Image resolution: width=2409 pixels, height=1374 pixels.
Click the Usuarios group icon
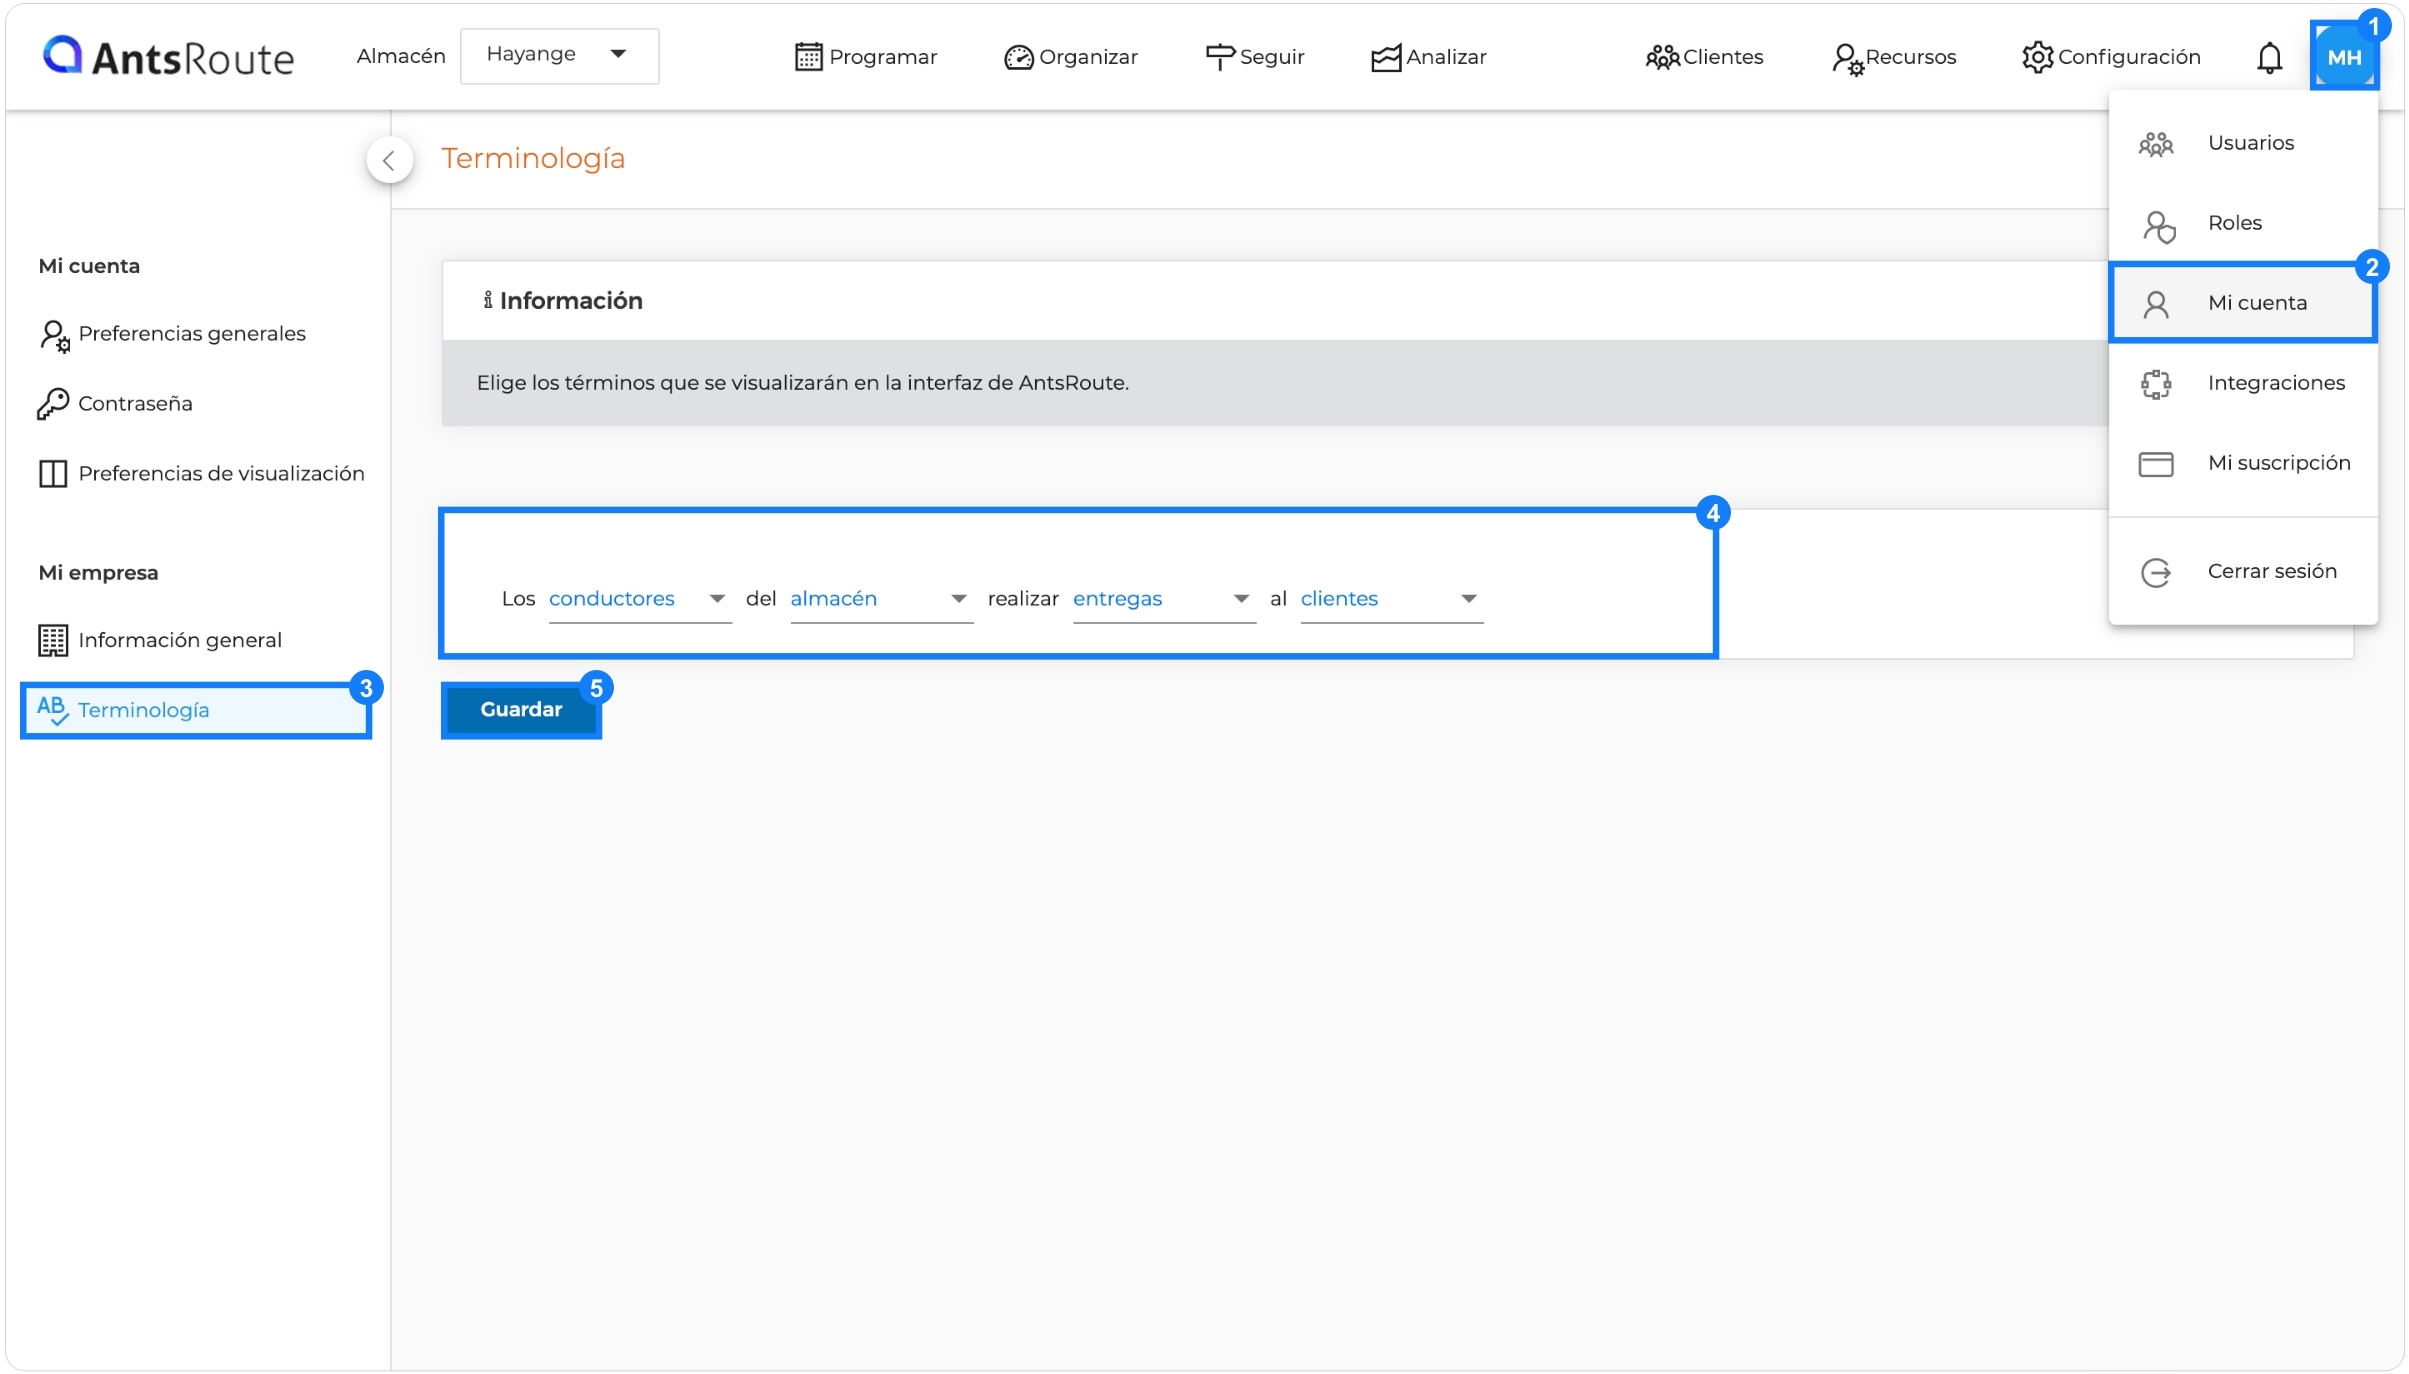point(2156,144)
